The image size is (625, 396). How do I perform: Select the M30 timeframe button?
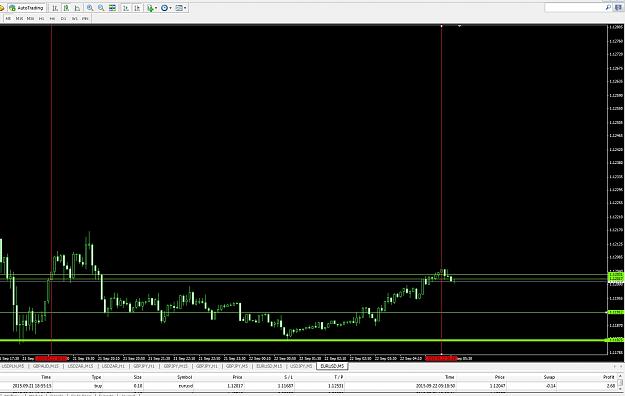pos(30,18)
